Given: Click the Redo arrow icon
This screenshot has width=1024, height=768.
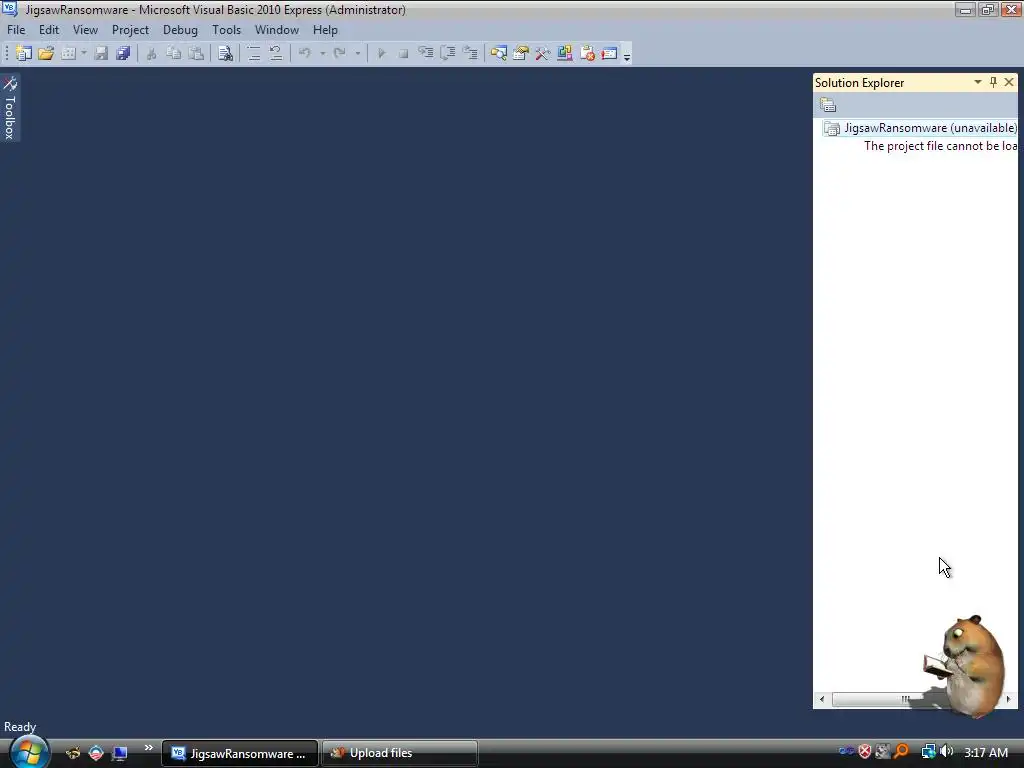Looking at the screenshot, I should tap(340, 54).
